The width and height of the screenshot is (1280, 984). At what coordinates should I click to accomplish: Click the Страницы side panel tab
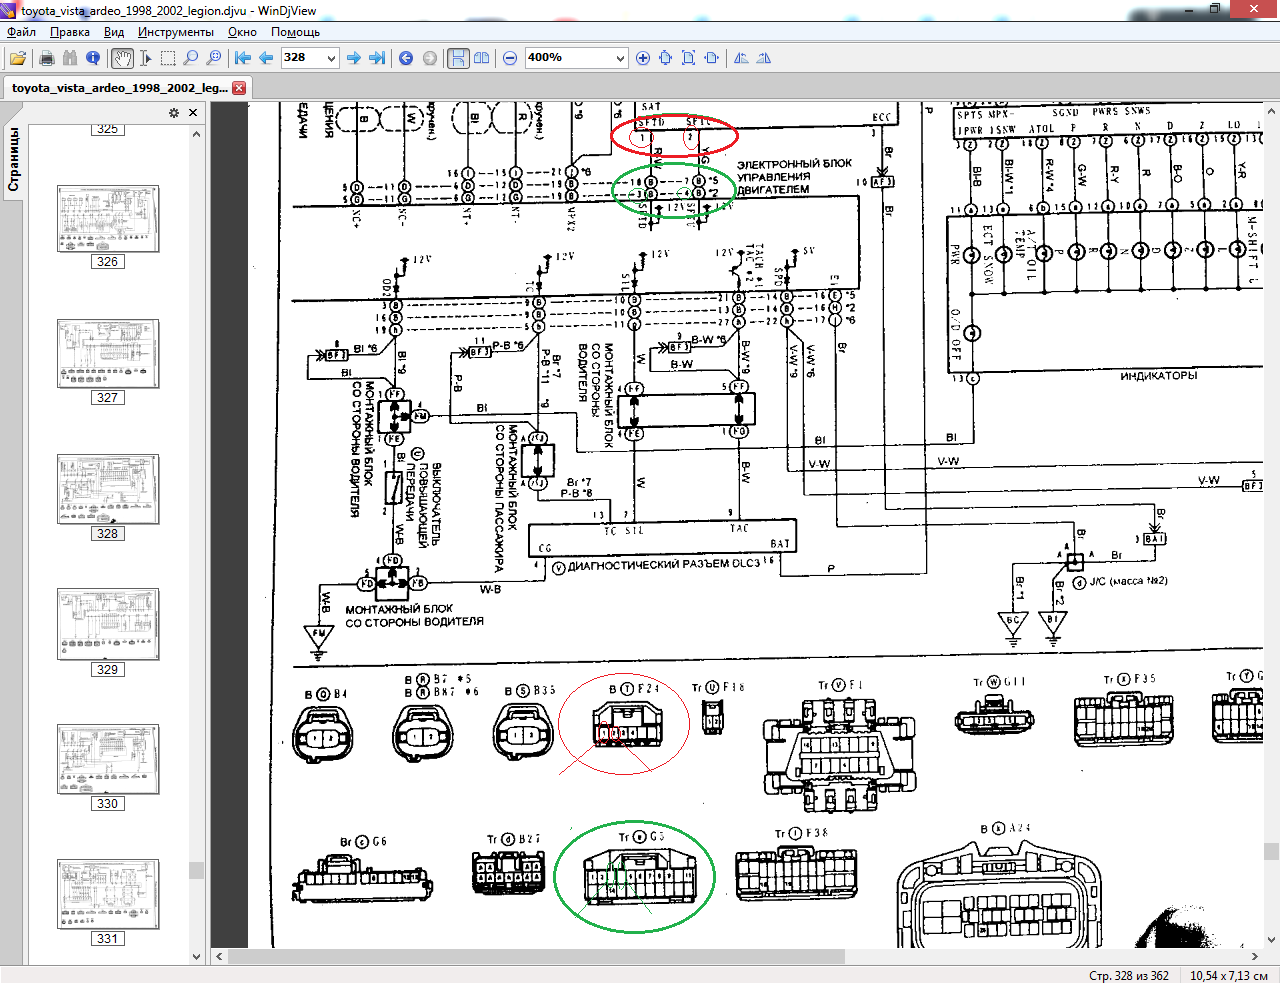tap(14, 159)
